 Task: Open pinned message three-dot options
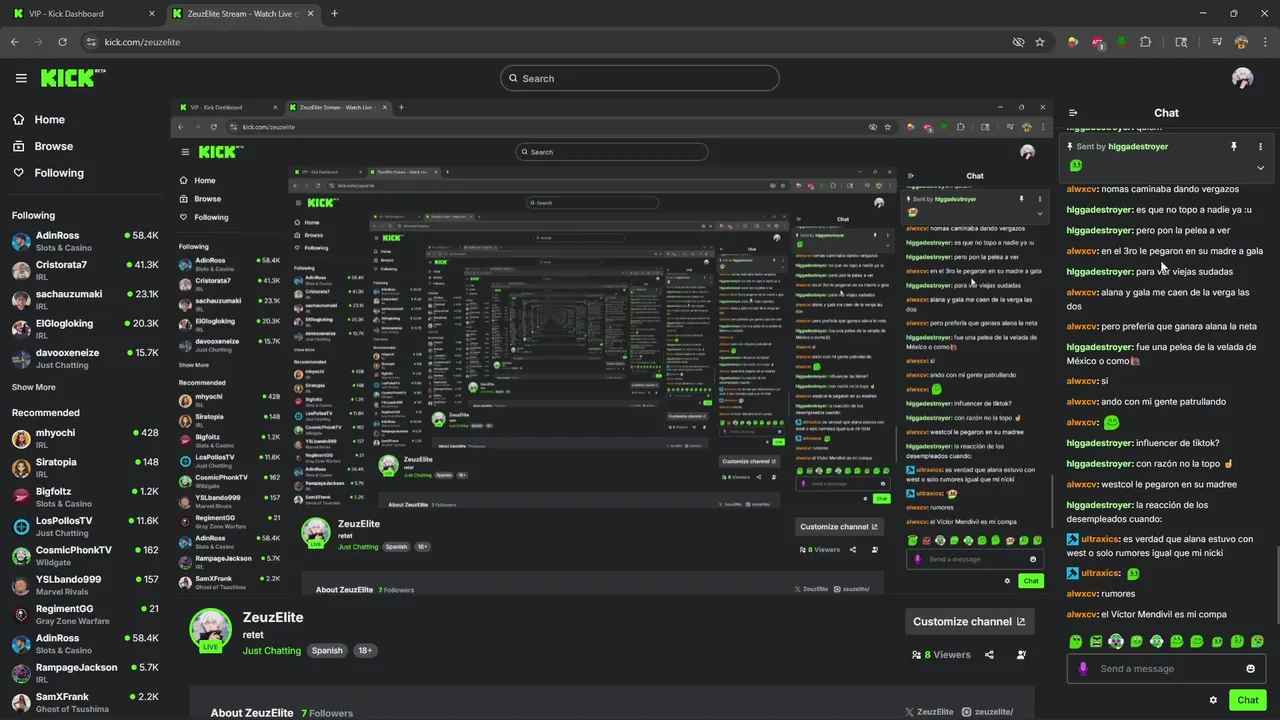1260,146
